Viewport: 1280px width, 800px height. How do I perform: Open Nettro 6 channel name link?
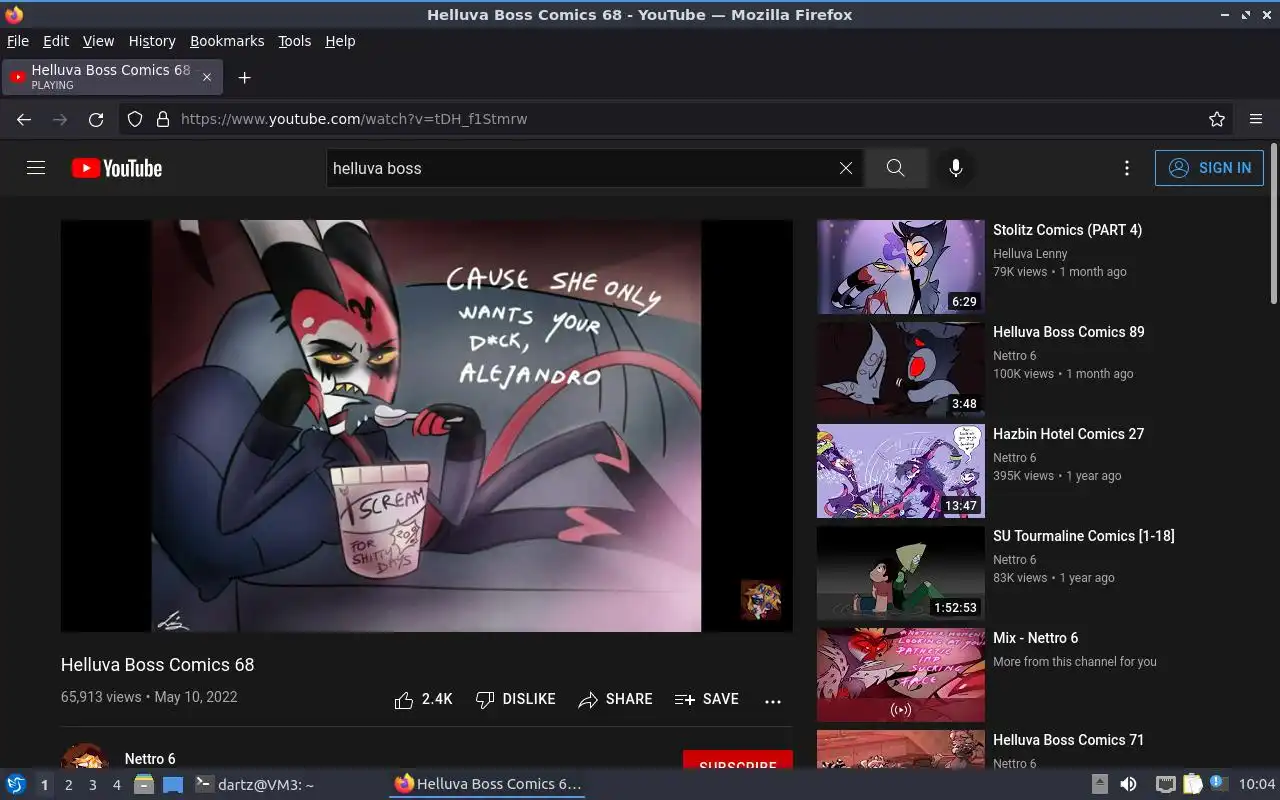point(150,759)
